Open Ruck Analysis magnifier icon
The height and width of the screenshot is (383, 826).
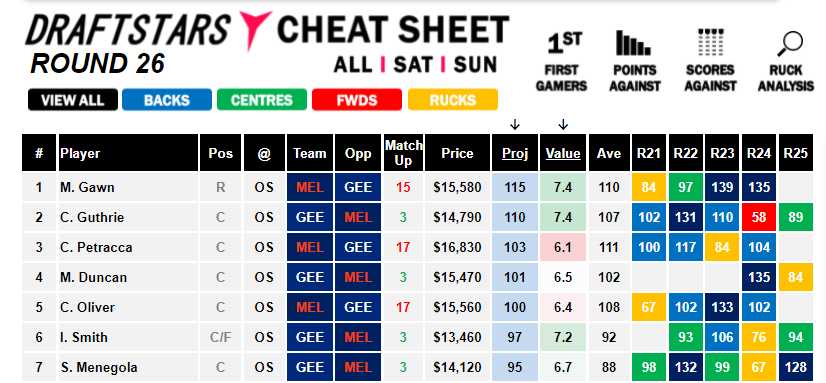click(x=789, y=44)
